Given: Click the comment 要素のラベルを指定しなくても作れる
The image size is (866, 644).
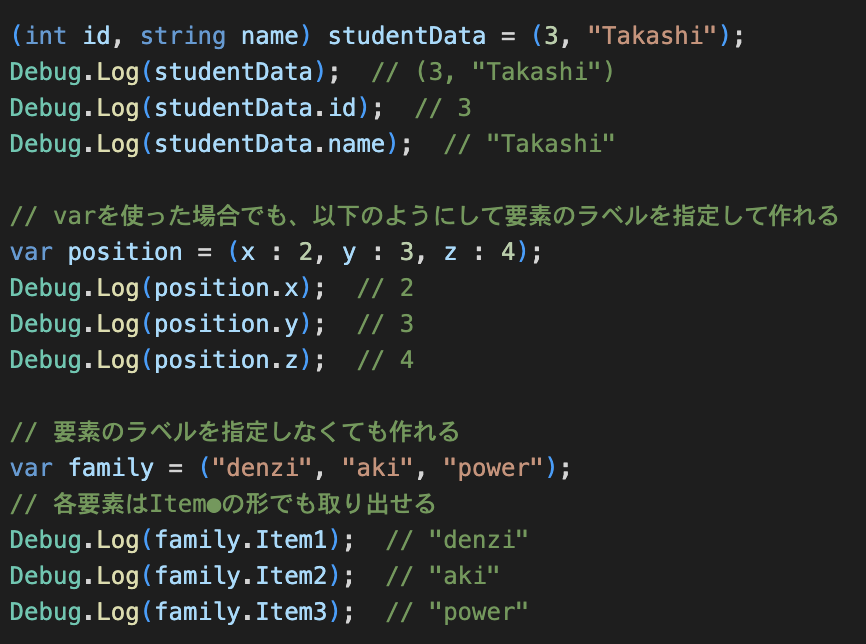Looking at the screenshot, I should (x=235, y=432).
